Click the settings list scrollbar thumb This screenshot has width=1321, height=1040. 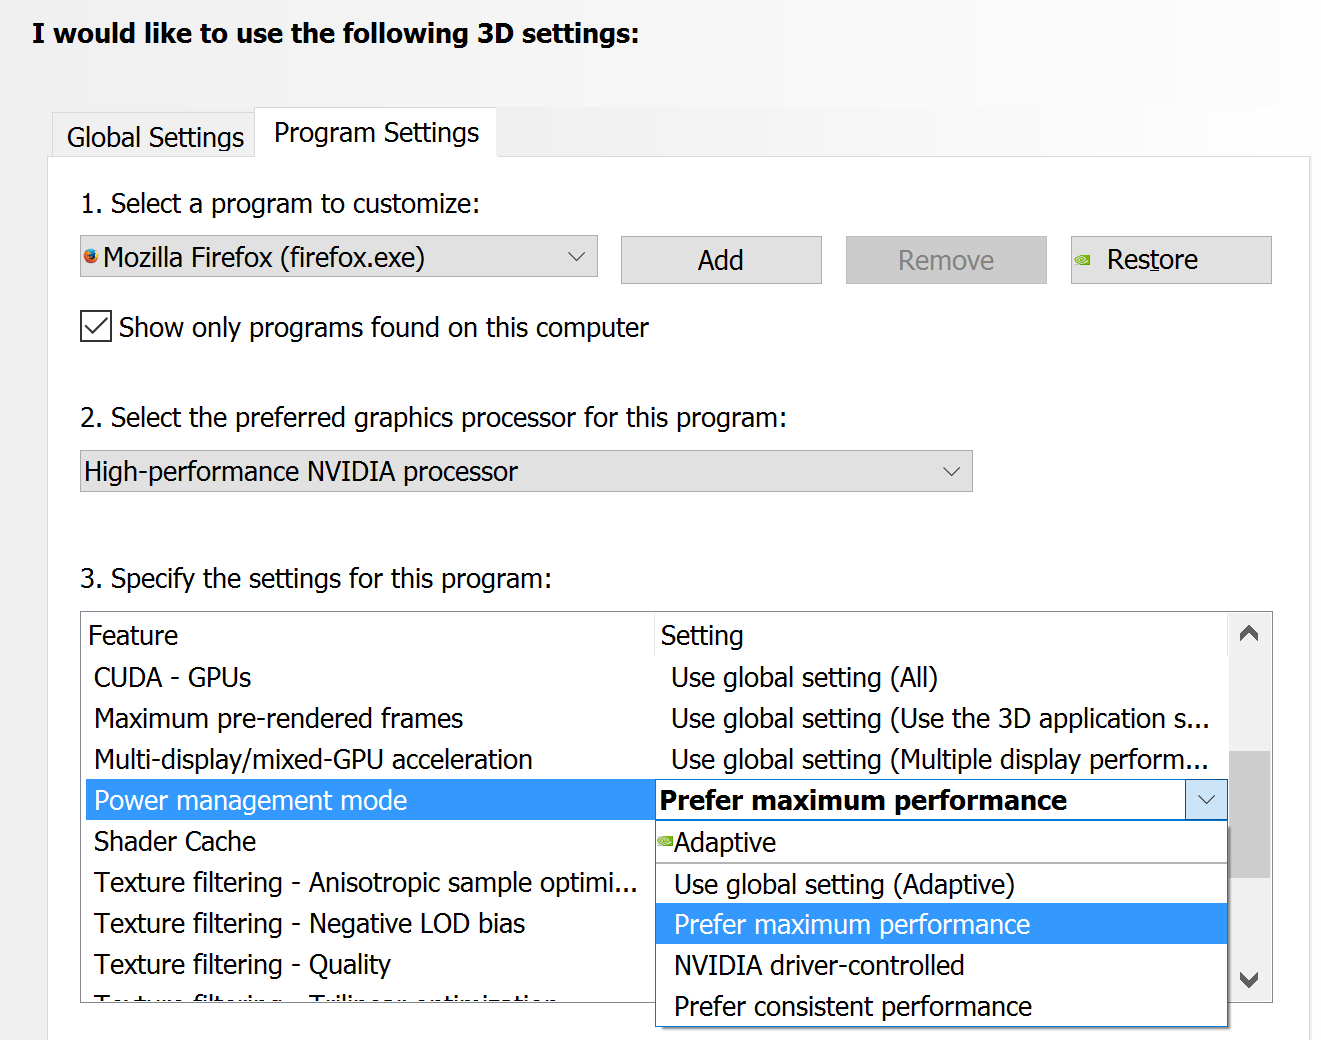point(1249,814)
